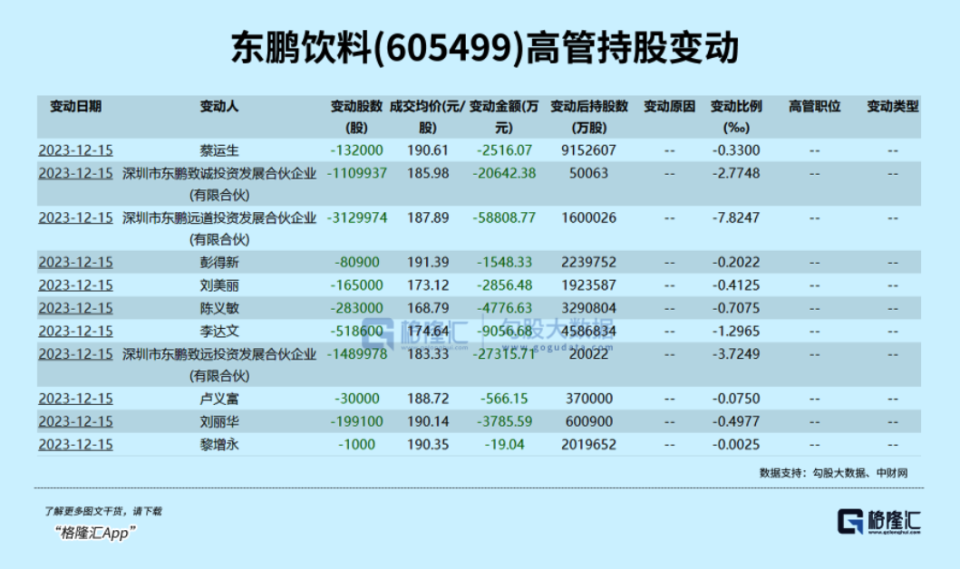Click the 变动股数(股) column header
Screen dimensions: 960x569
[356, 117]
